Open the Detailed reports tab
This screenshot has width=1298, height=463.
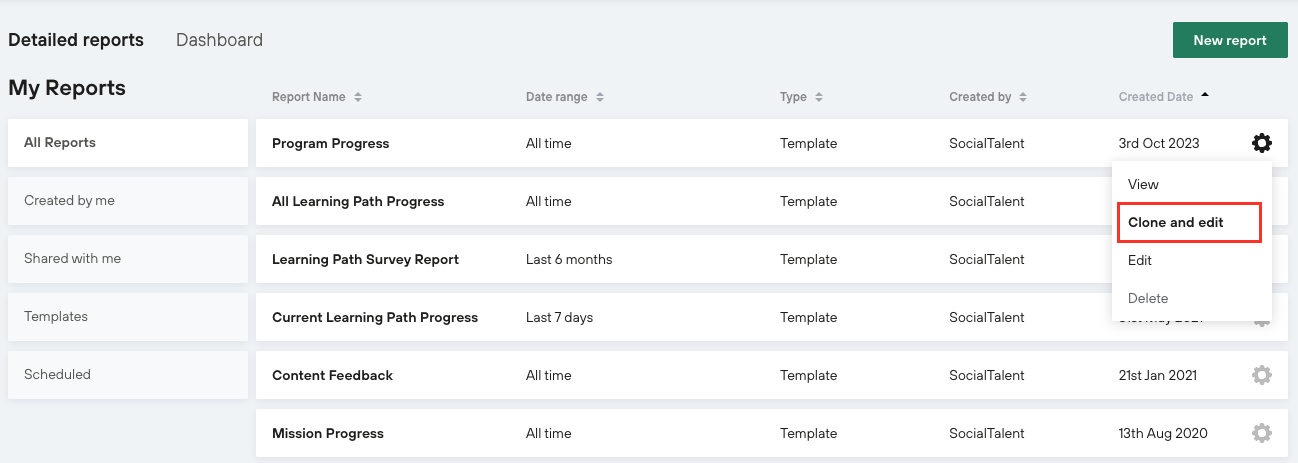[76, 40]
